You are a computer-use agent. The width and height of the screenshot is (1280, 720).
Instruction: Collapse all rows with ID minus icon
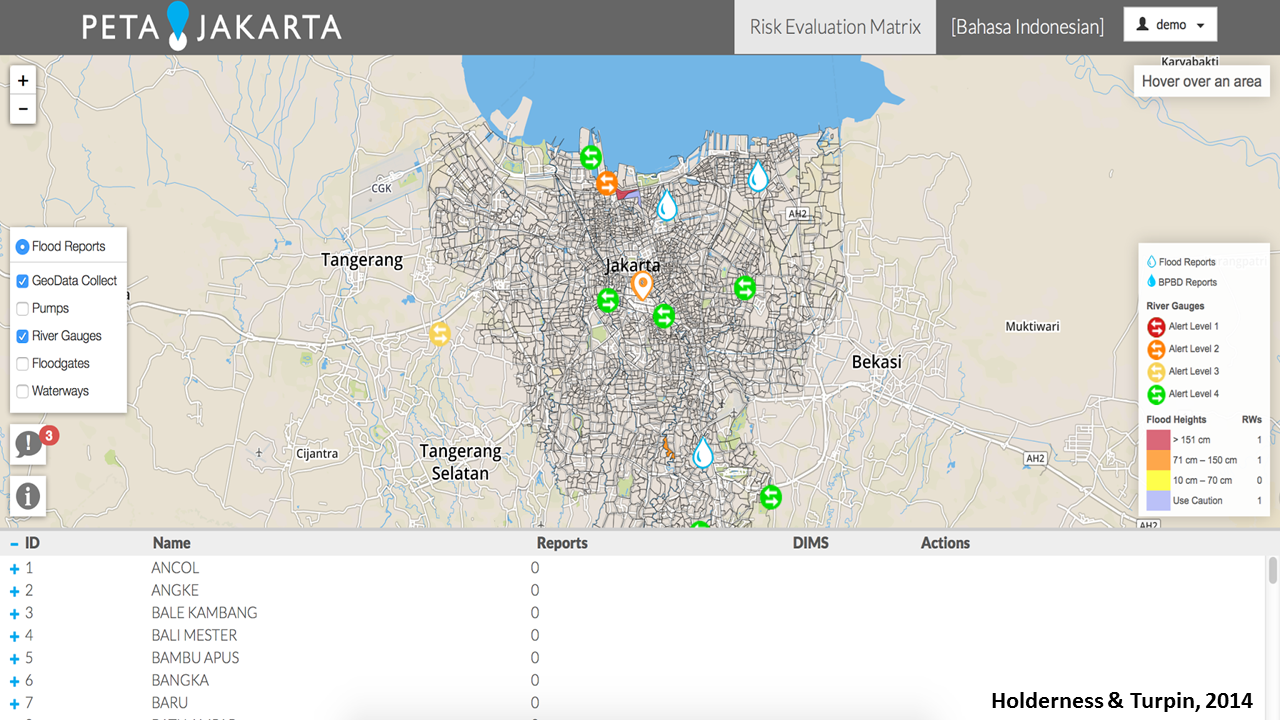click(14, 544)
